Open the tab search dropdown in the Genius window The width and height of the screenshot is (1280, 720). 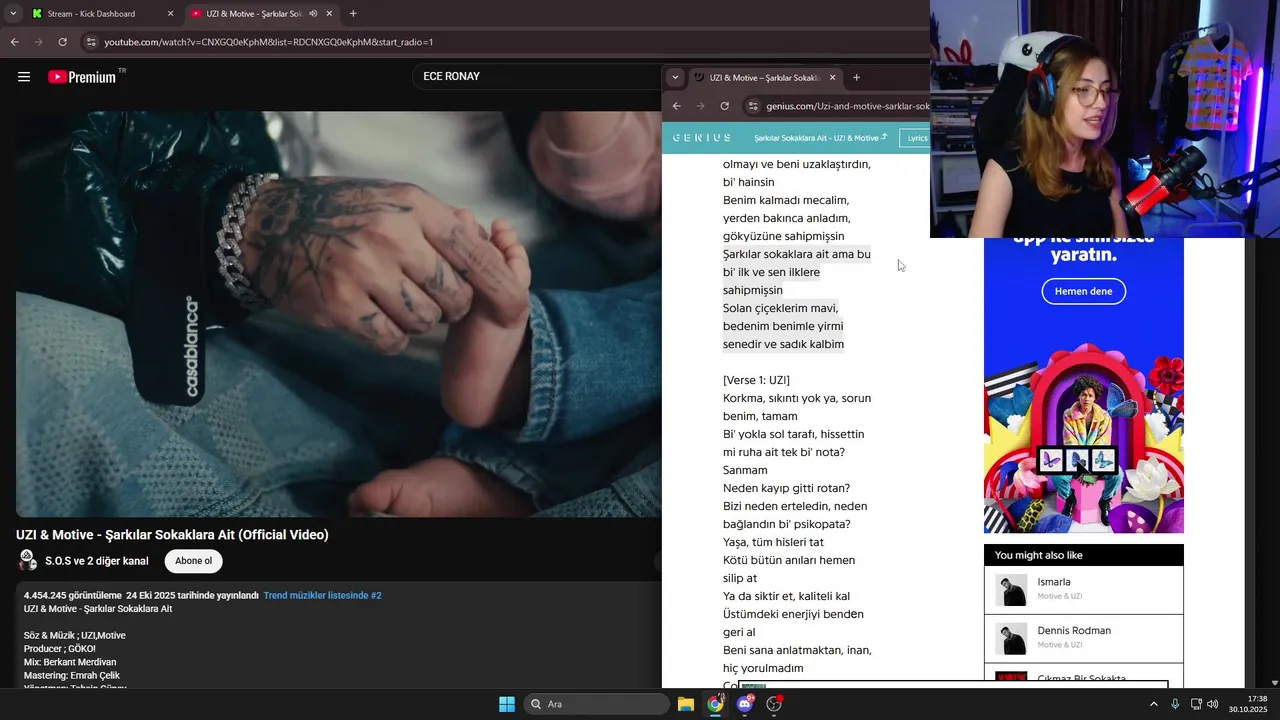click(675, 77)
